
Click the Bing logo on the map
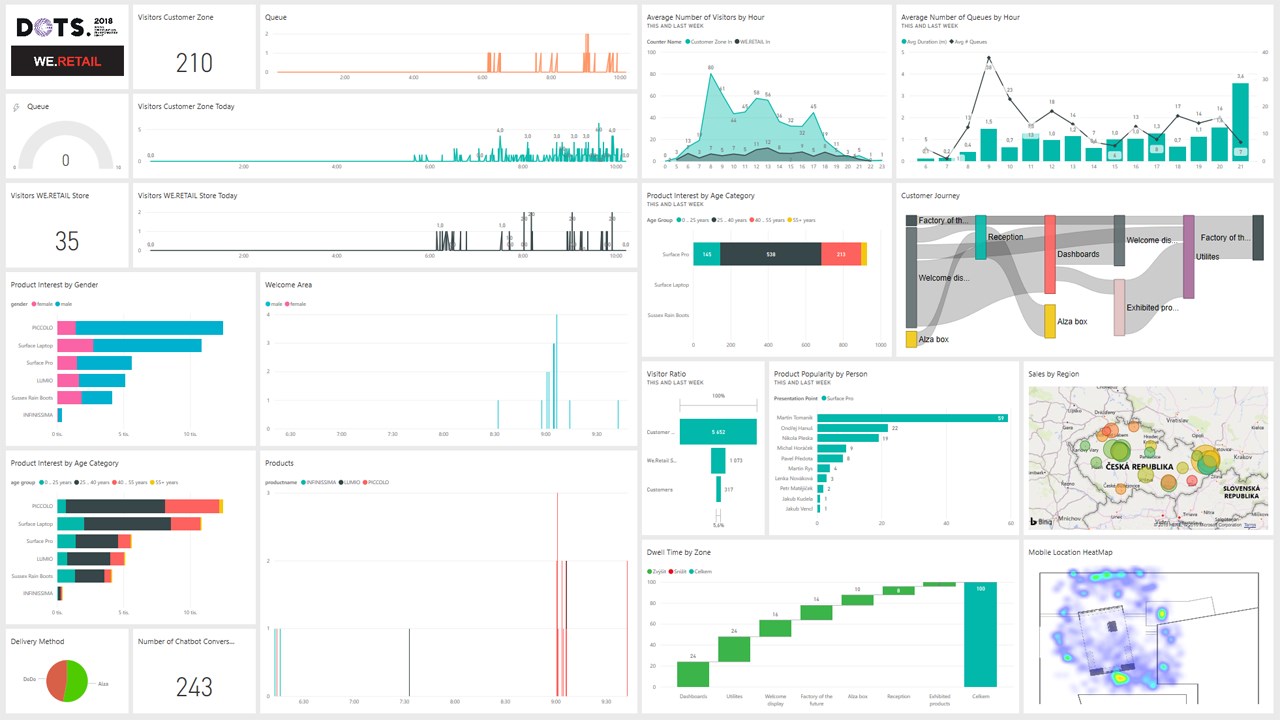(x=1042, y=521)
